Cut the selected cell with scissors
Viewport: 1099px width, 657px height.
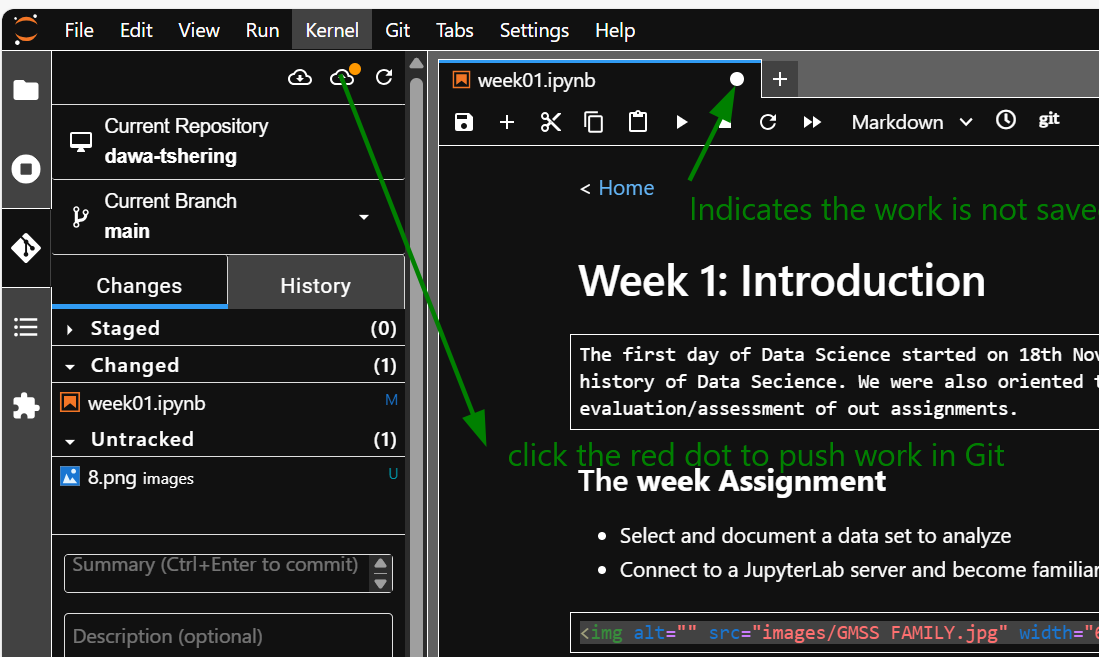coord(551,122)
